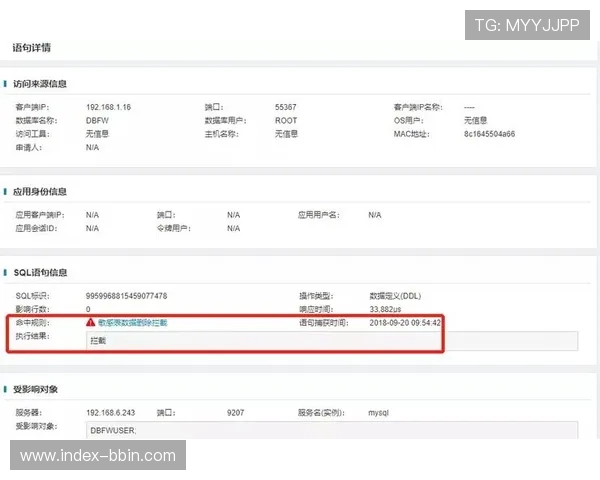
Task: Click the 执行结果 field showing 拦截
Action: point(332,341)
